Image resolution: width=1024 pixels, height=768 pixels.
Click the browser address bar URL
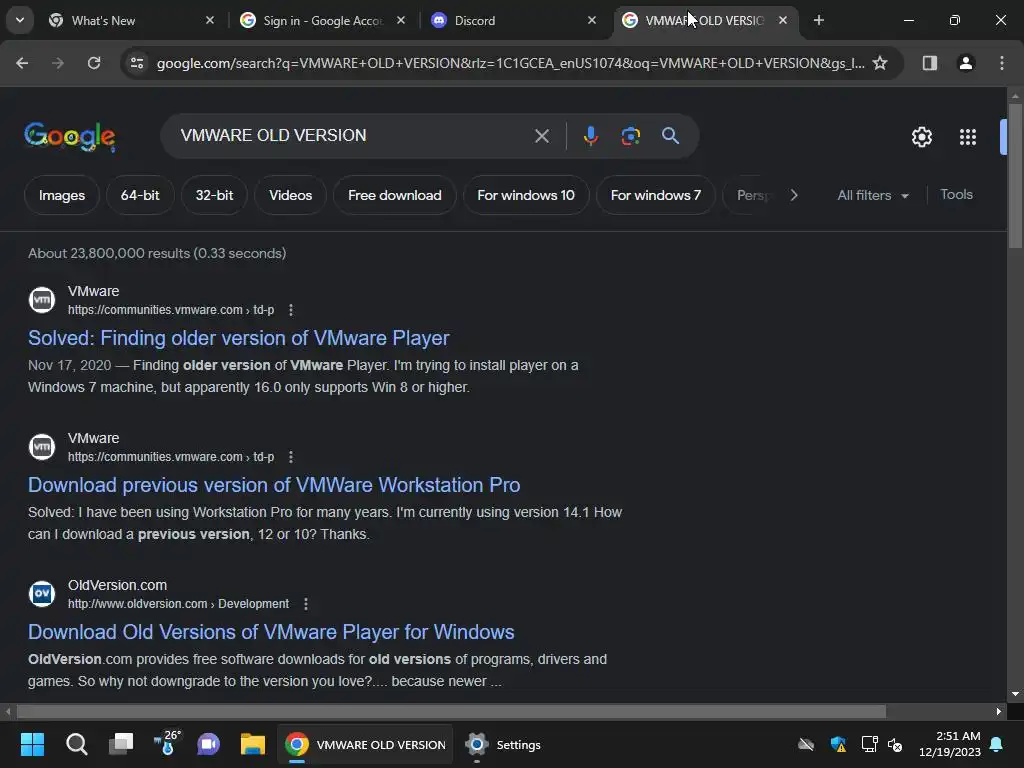(509, 63)
